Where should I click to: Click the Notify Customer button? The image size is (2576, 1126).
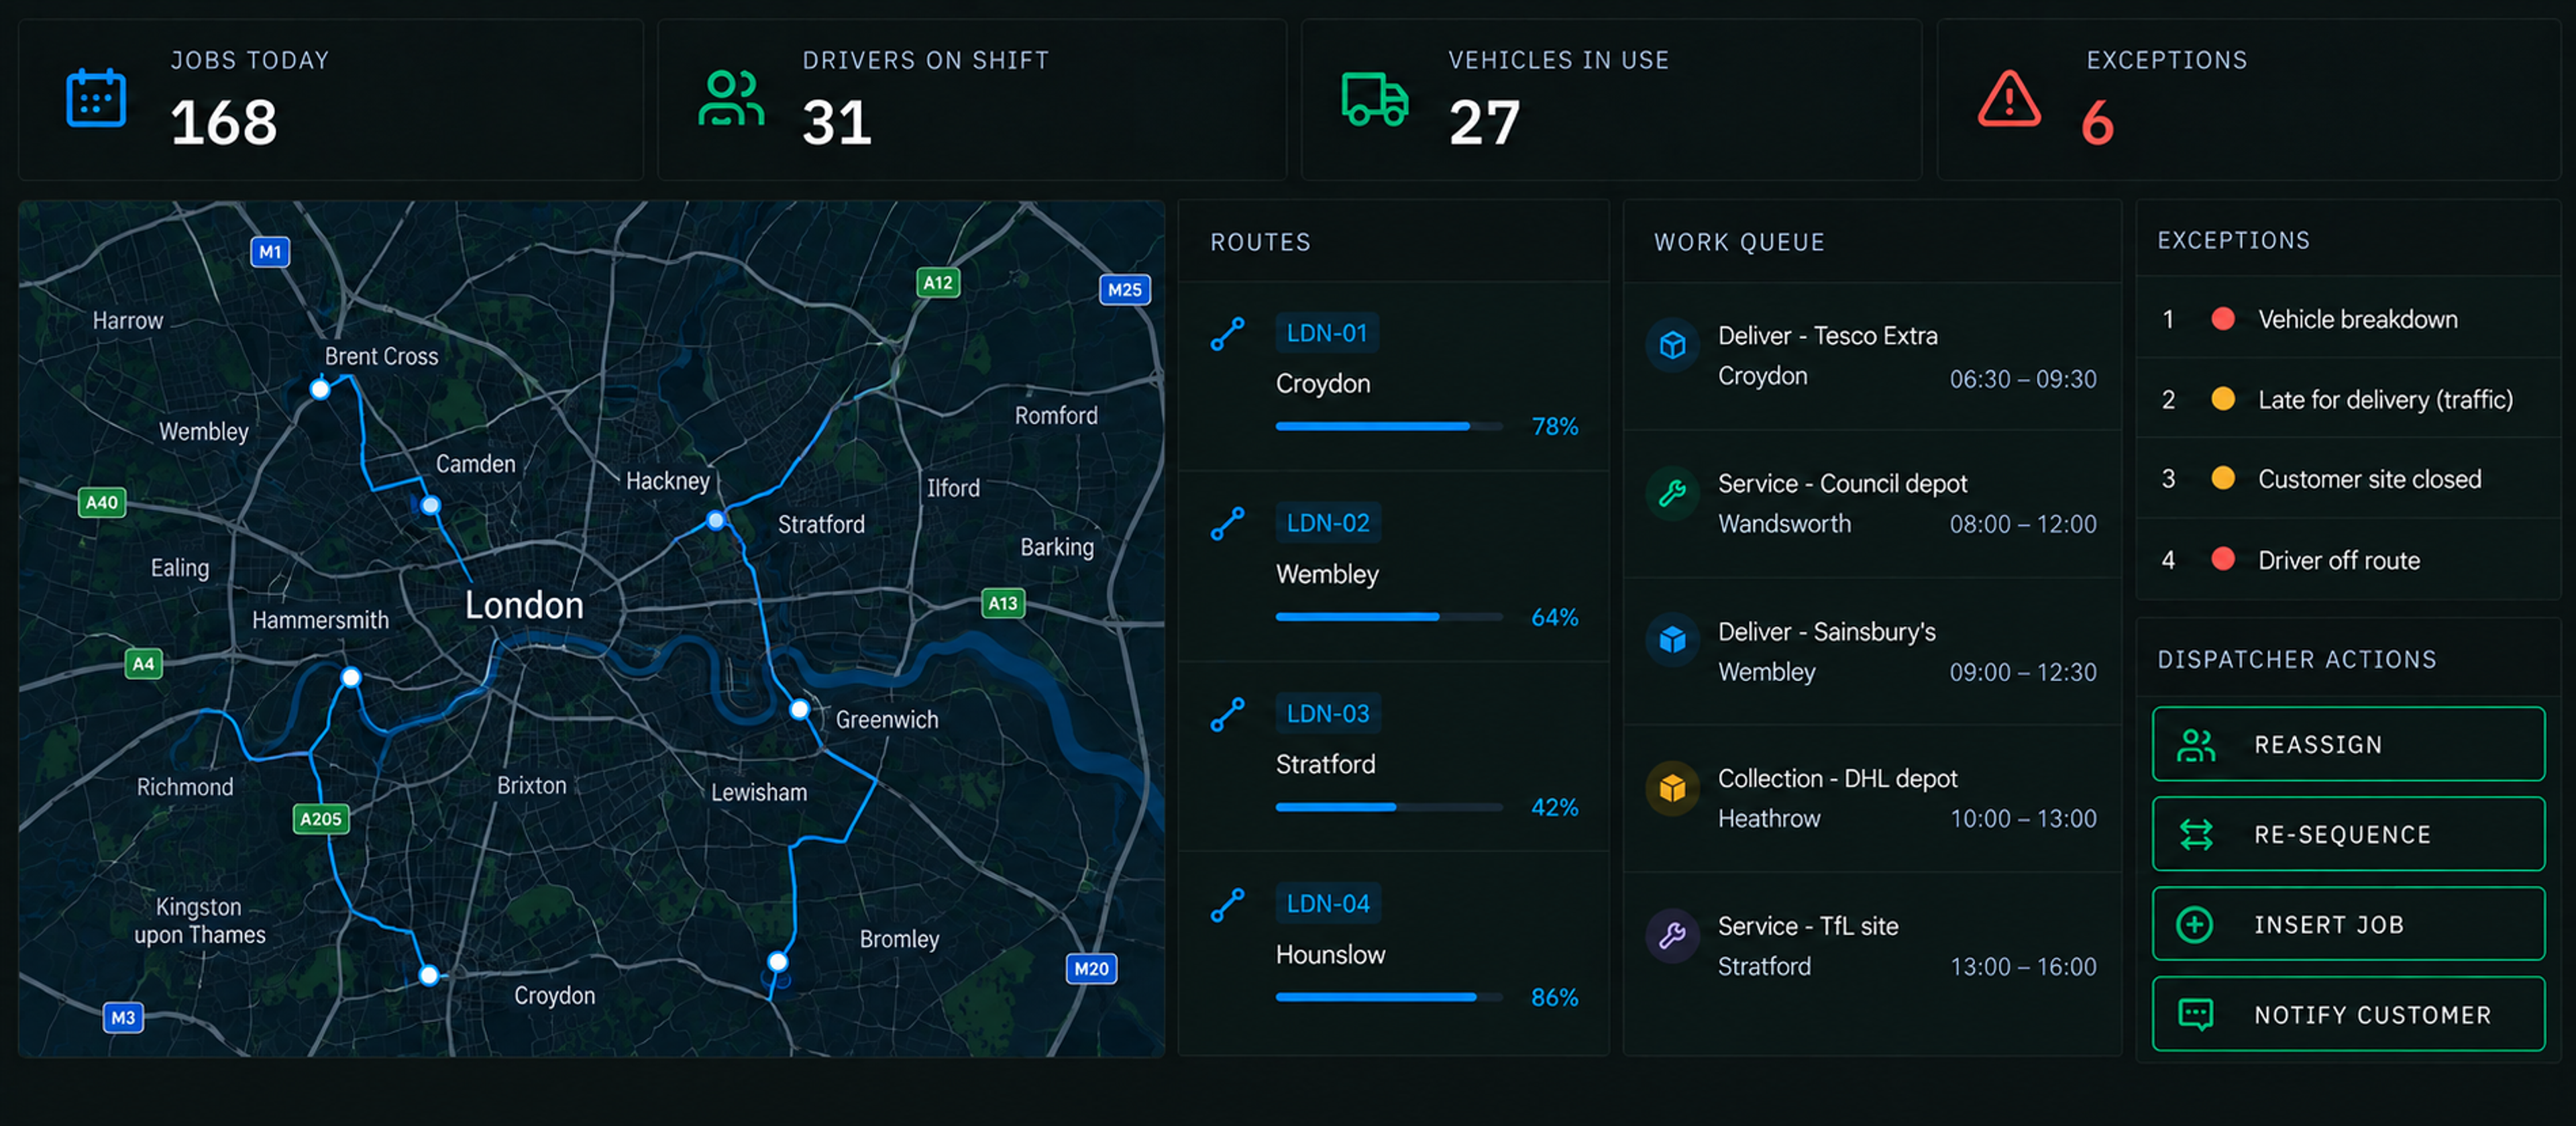(2348, 1014)
